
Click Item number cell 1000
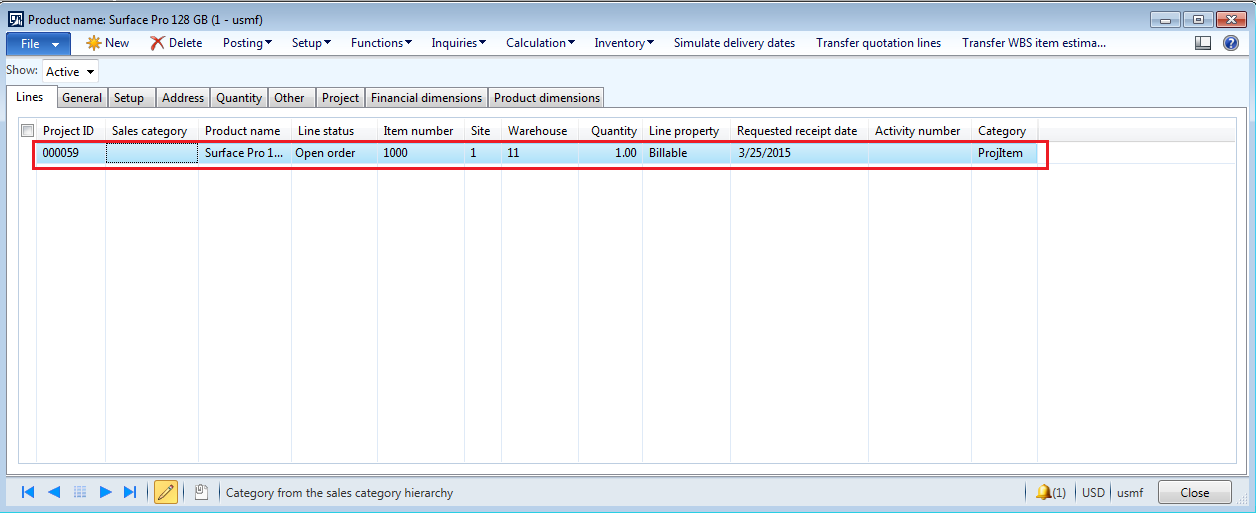tap(421, 153)
